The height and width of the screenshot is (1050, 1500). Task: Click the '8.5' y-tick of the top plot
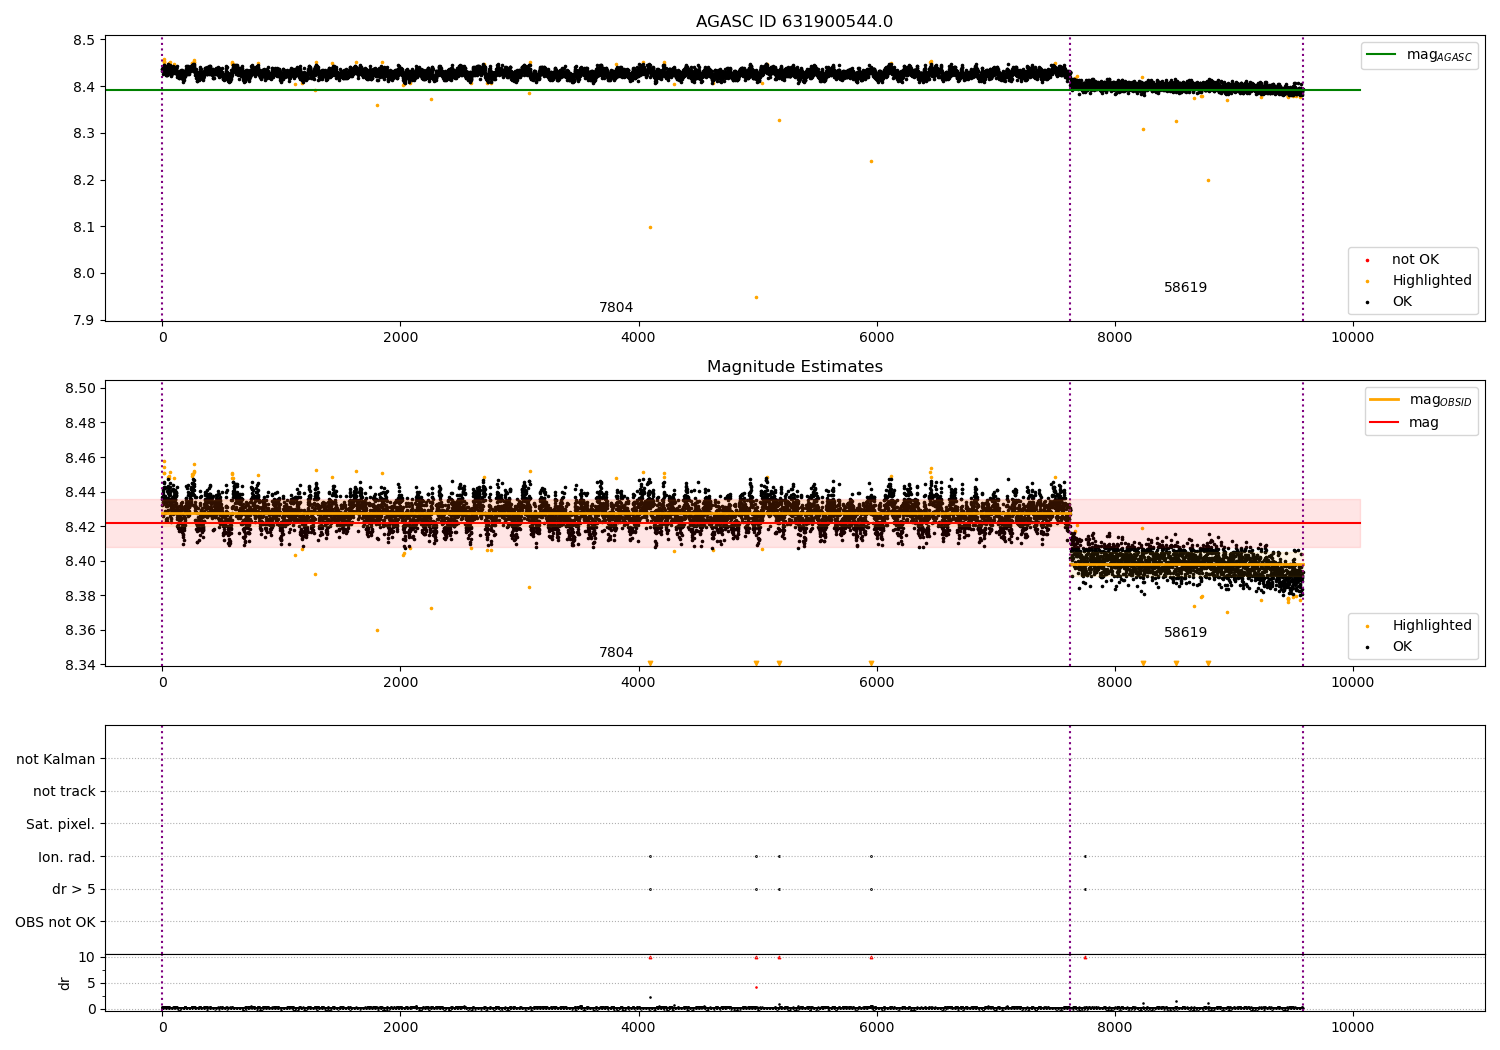coord(84,41)
